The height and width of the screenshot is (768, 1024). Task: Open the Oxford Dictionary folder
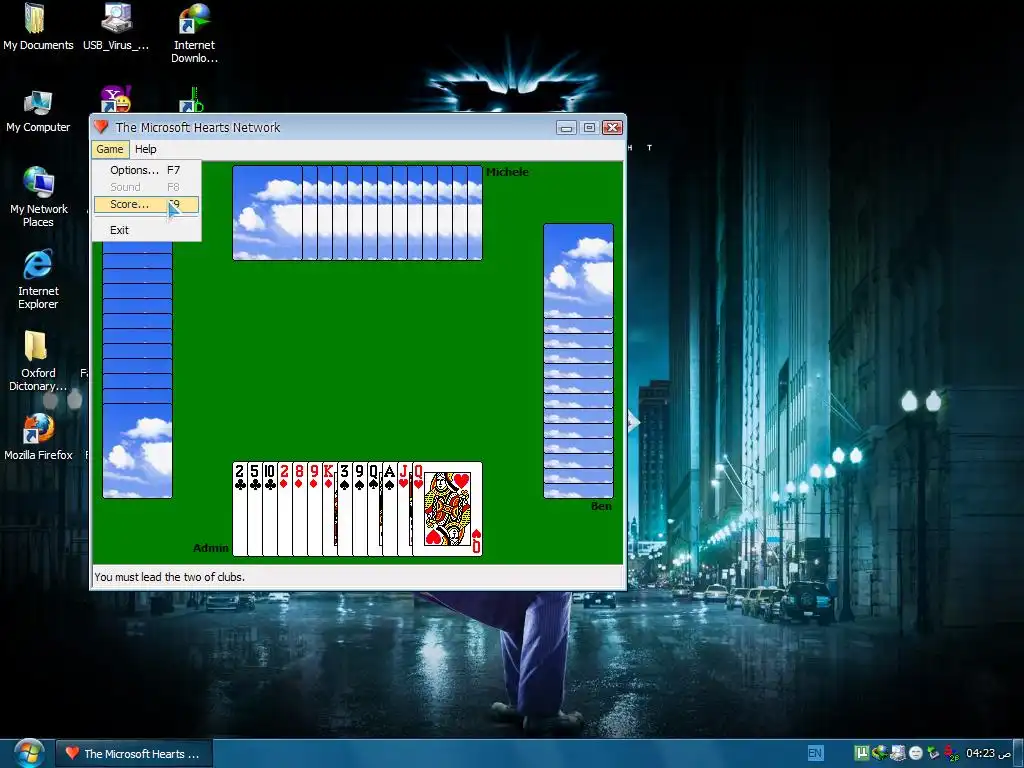click(x=38, y=360)
